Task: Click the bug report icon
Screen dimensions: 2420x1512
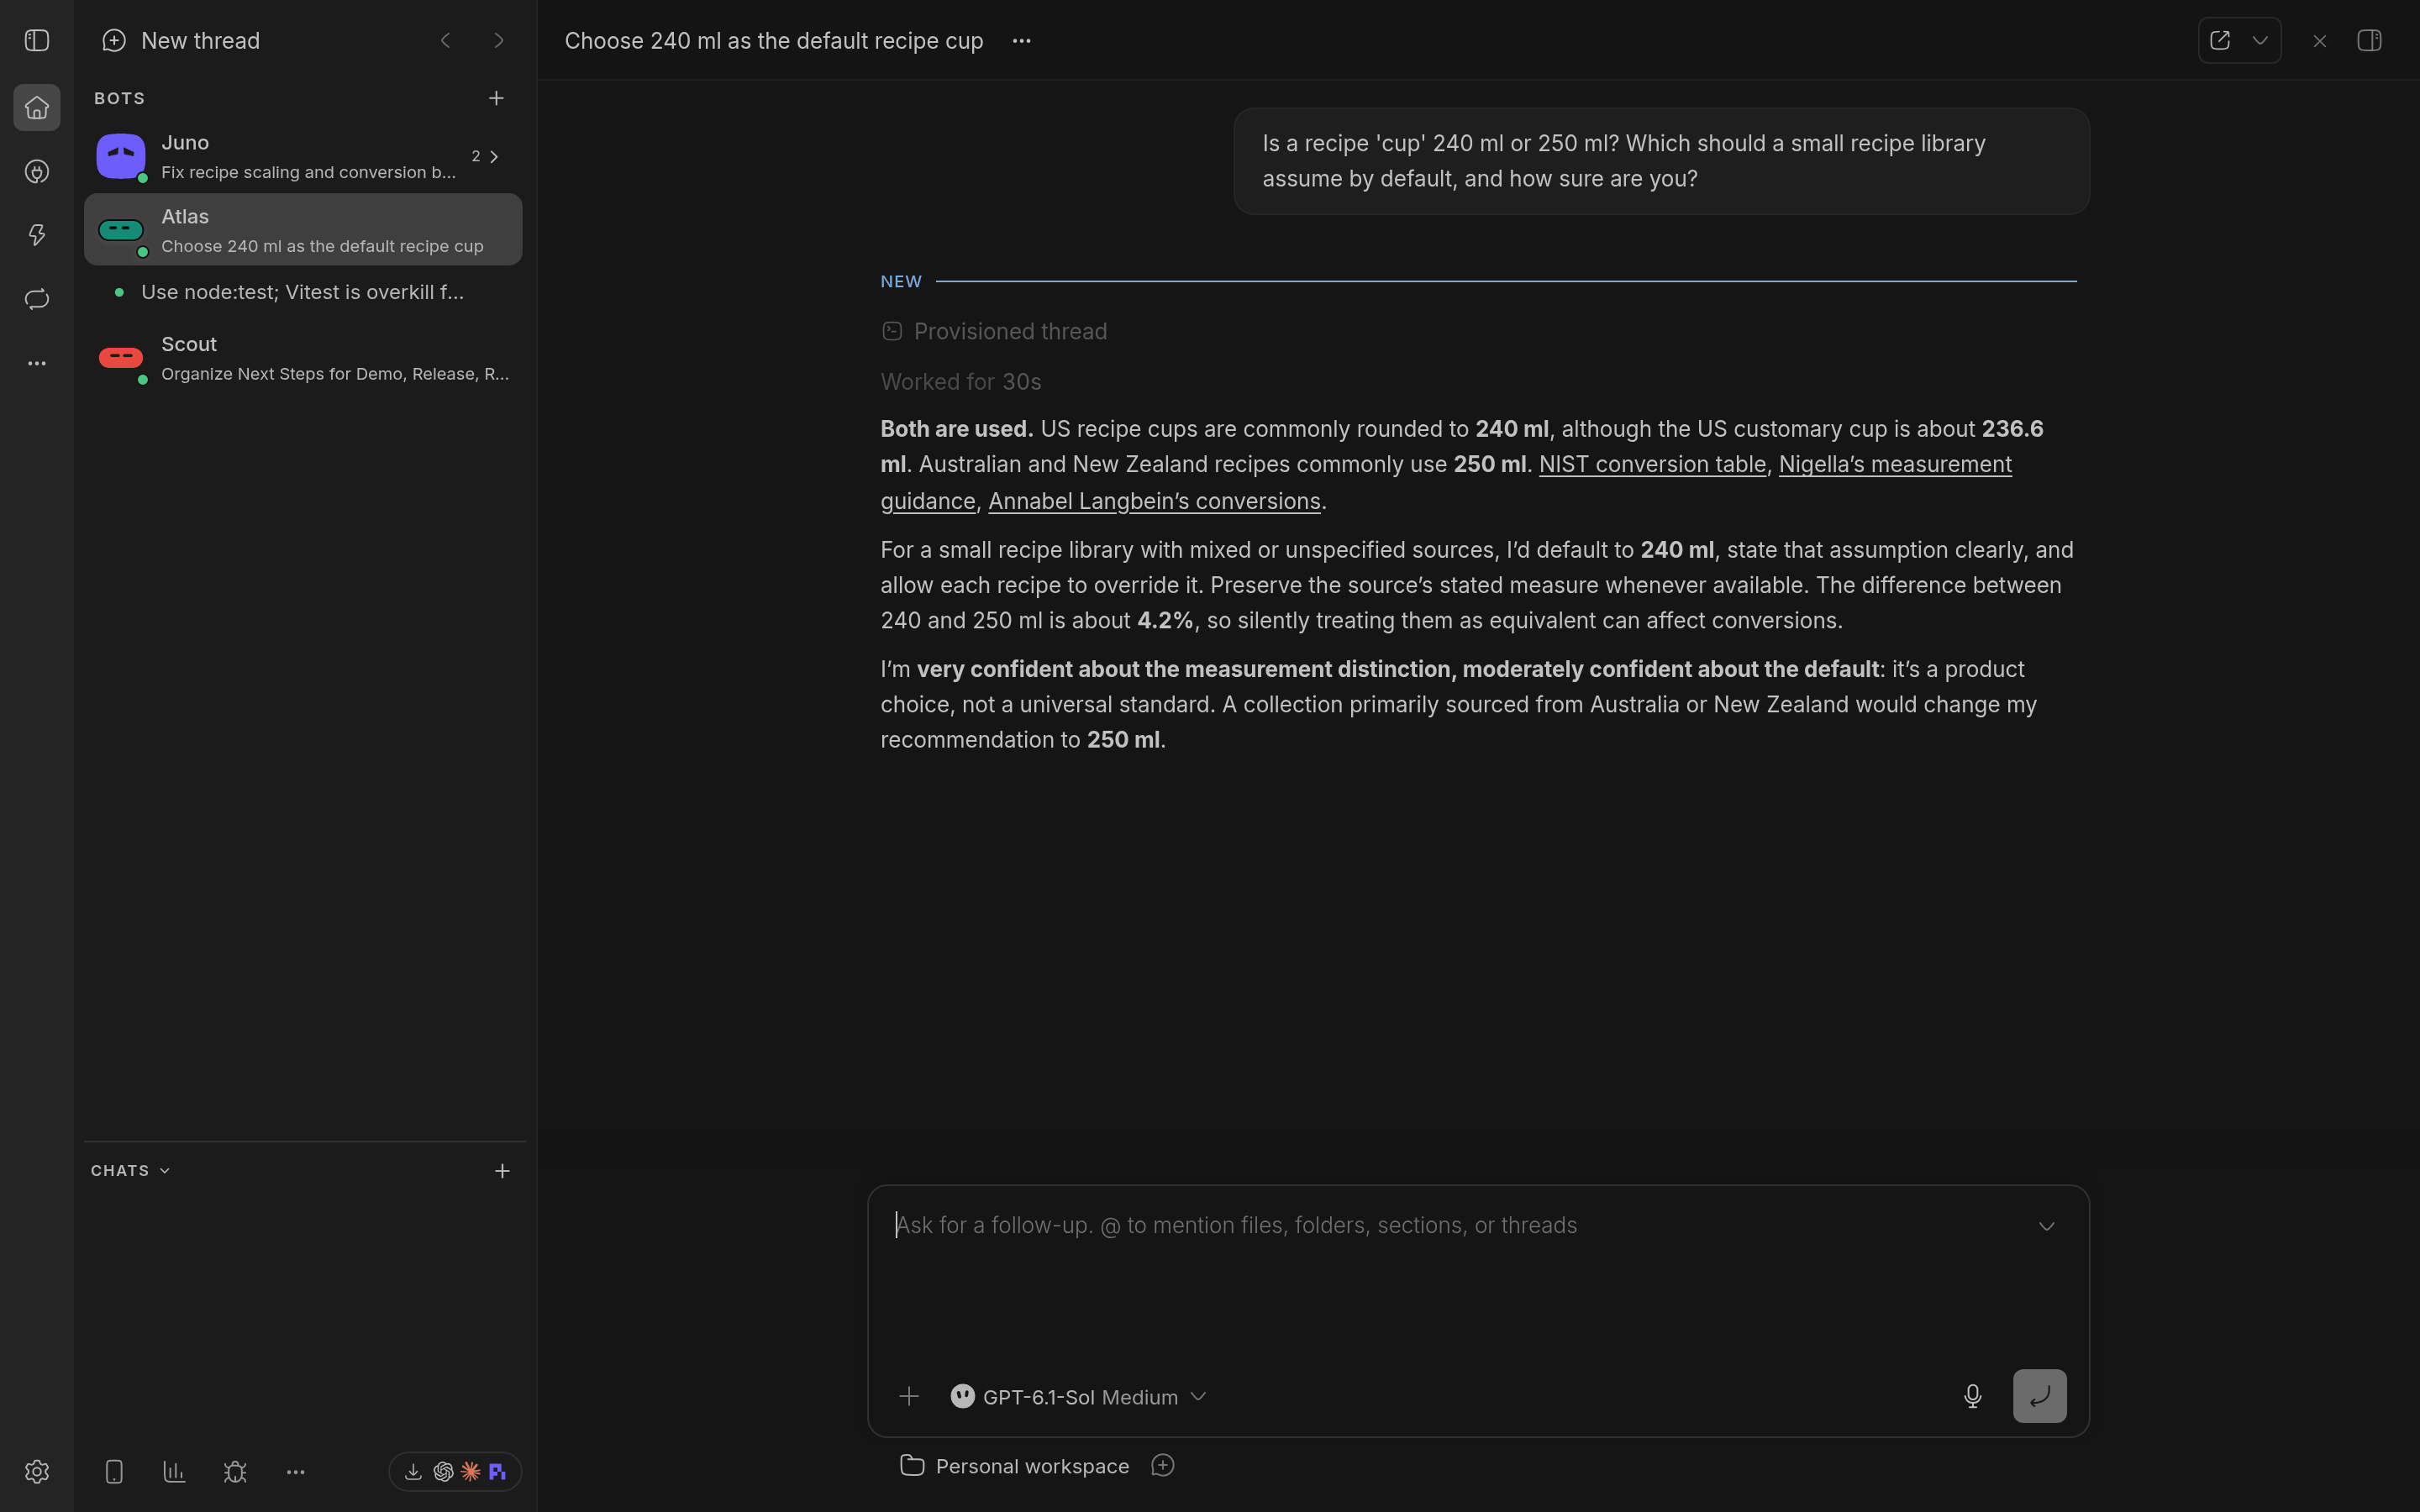Action: coord(235,1471)
